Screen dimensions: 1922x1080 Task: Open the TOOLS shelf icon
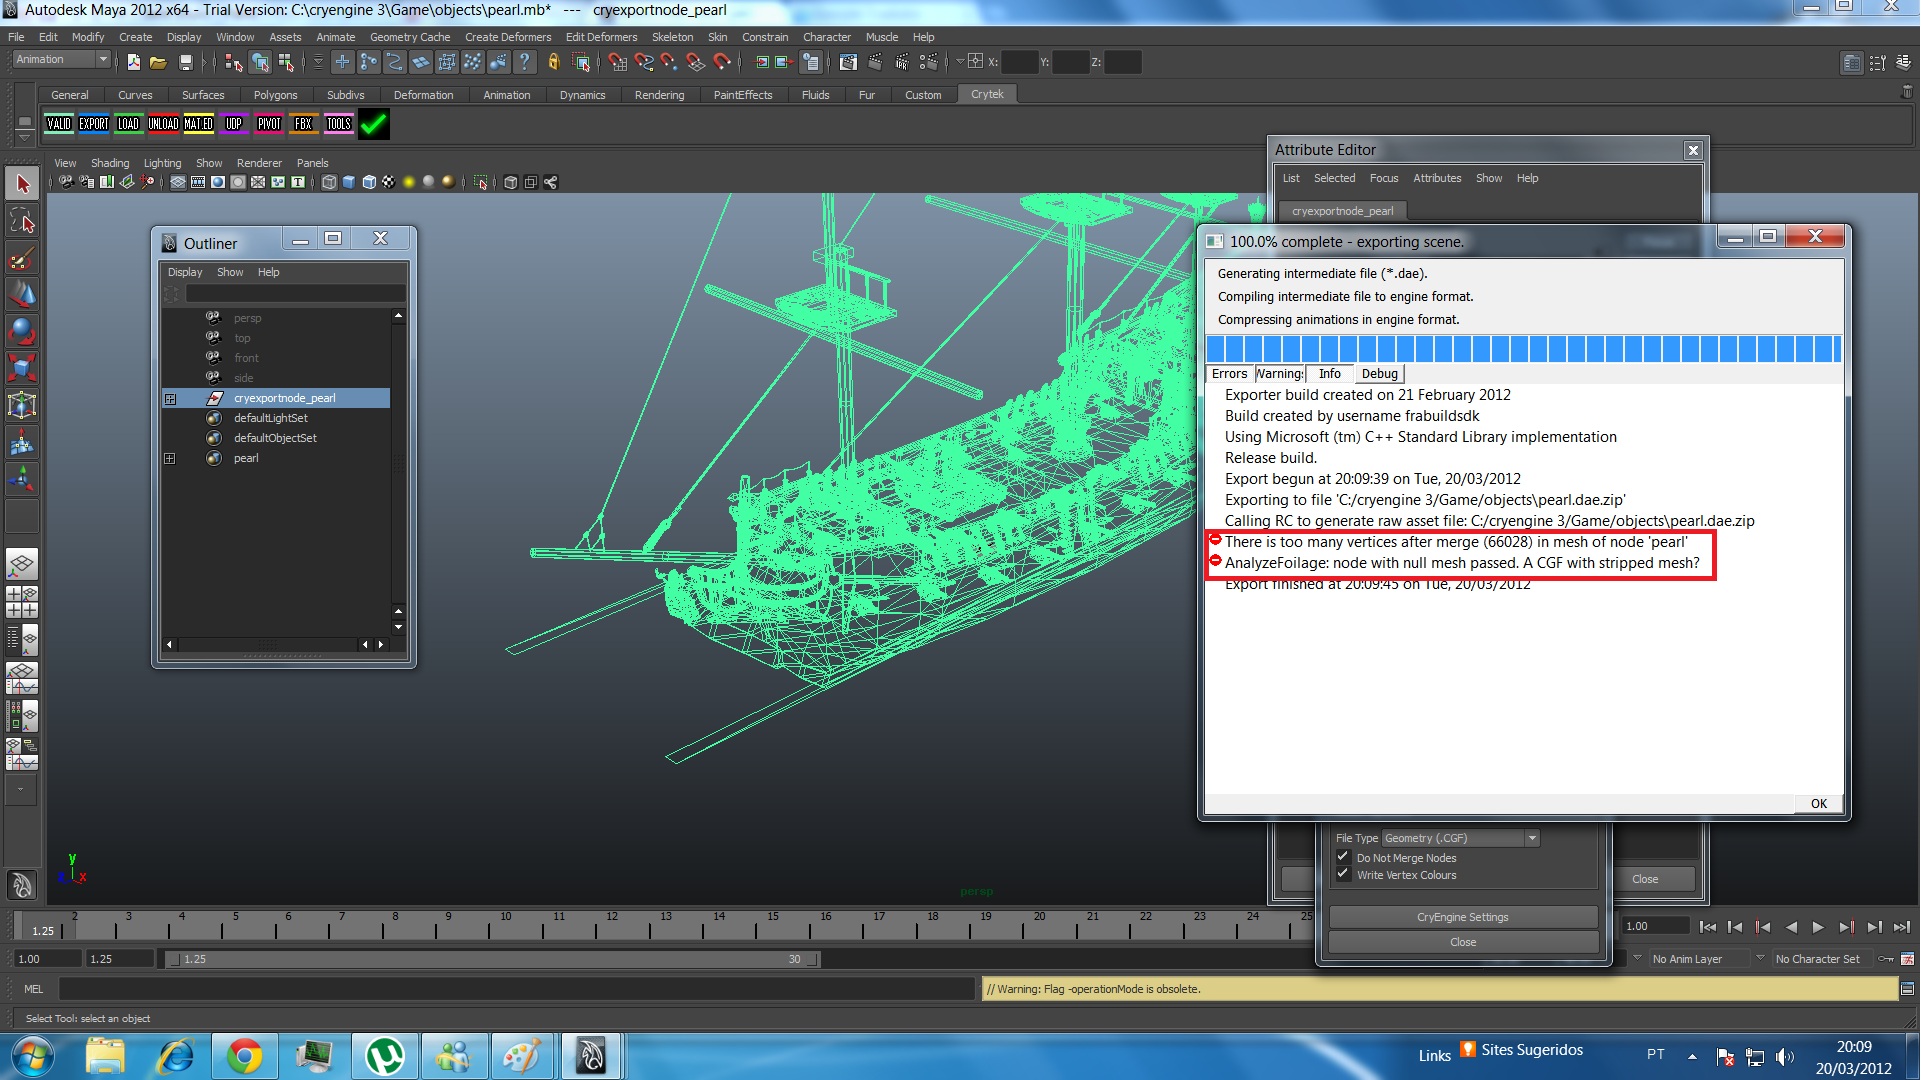click(x=339, y=125)
